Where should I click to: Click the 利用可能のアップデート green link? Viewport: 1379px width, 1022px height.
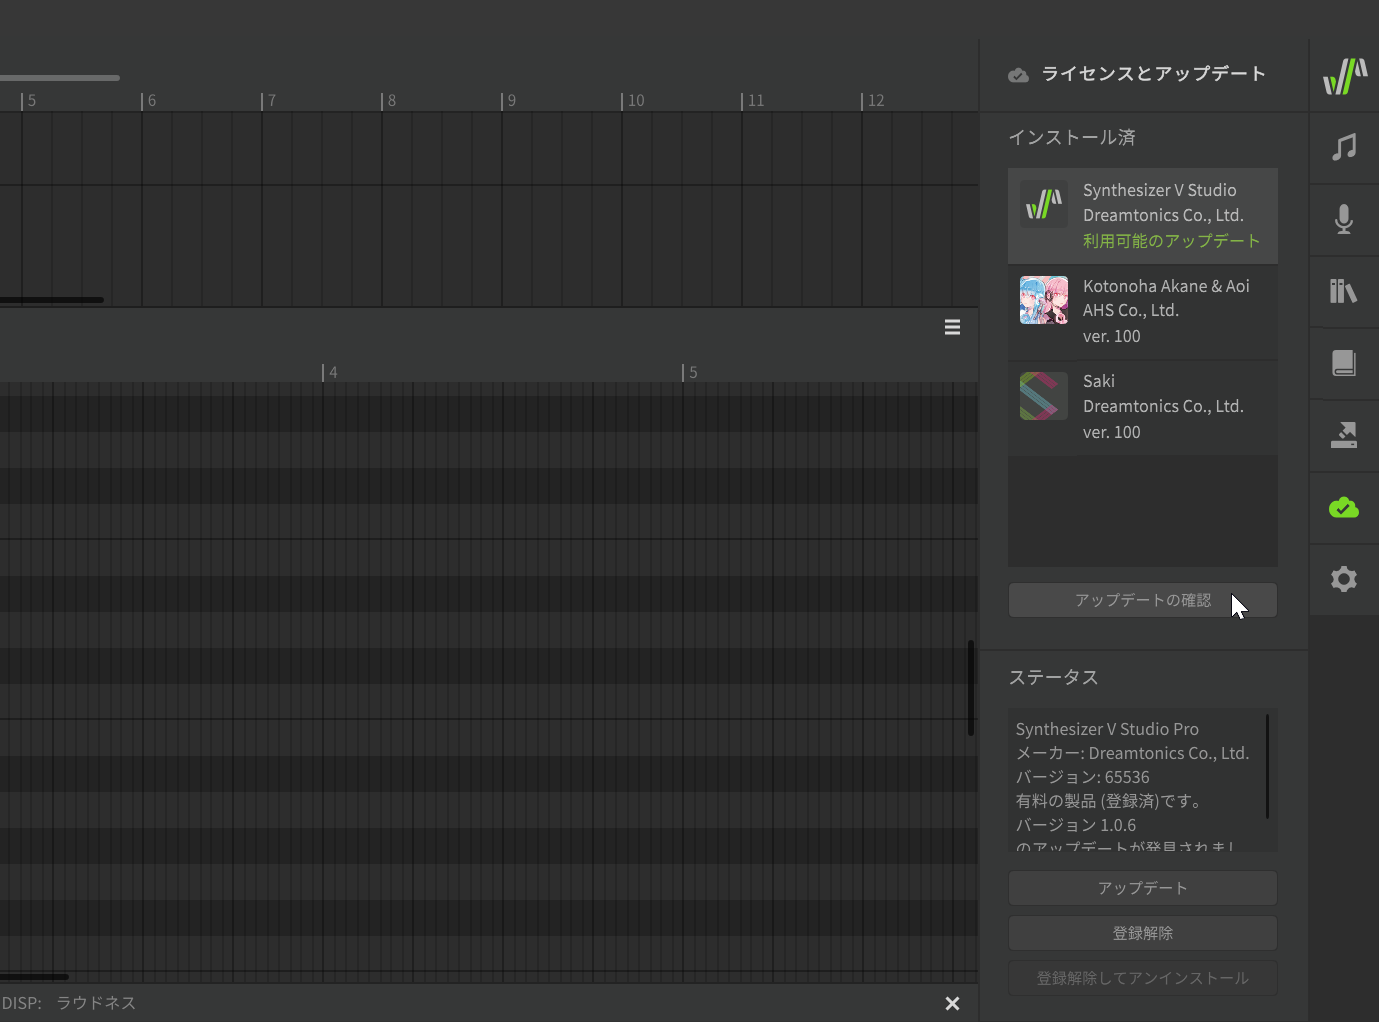[1171, 241]
